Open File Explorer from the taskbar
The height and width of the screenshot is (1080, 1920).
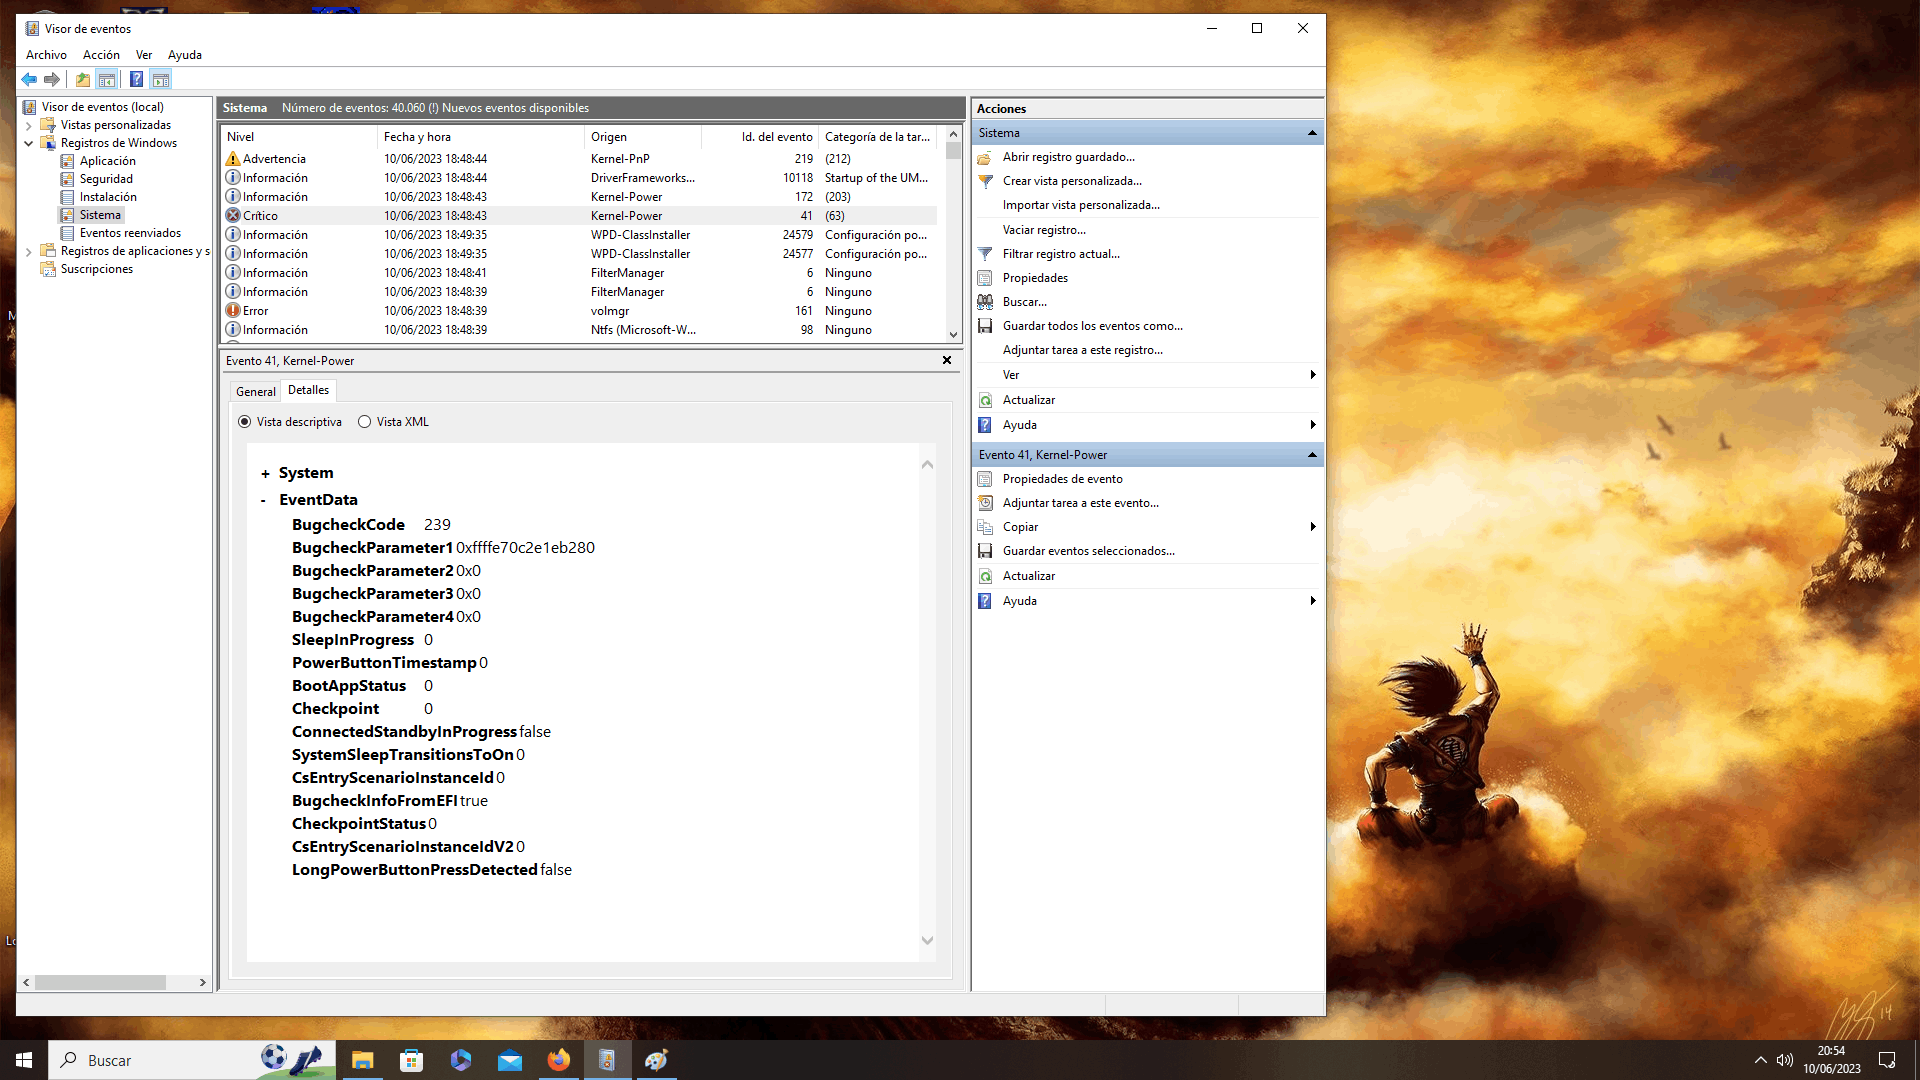click(363, 1061)
